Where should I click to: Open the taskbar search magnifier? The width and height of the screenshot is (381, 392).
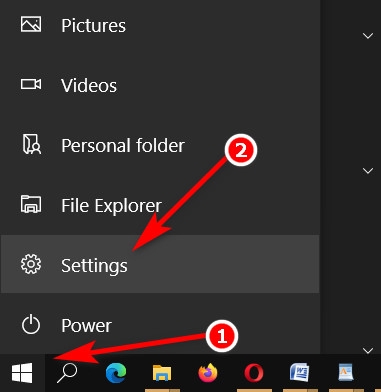[67, 373]
